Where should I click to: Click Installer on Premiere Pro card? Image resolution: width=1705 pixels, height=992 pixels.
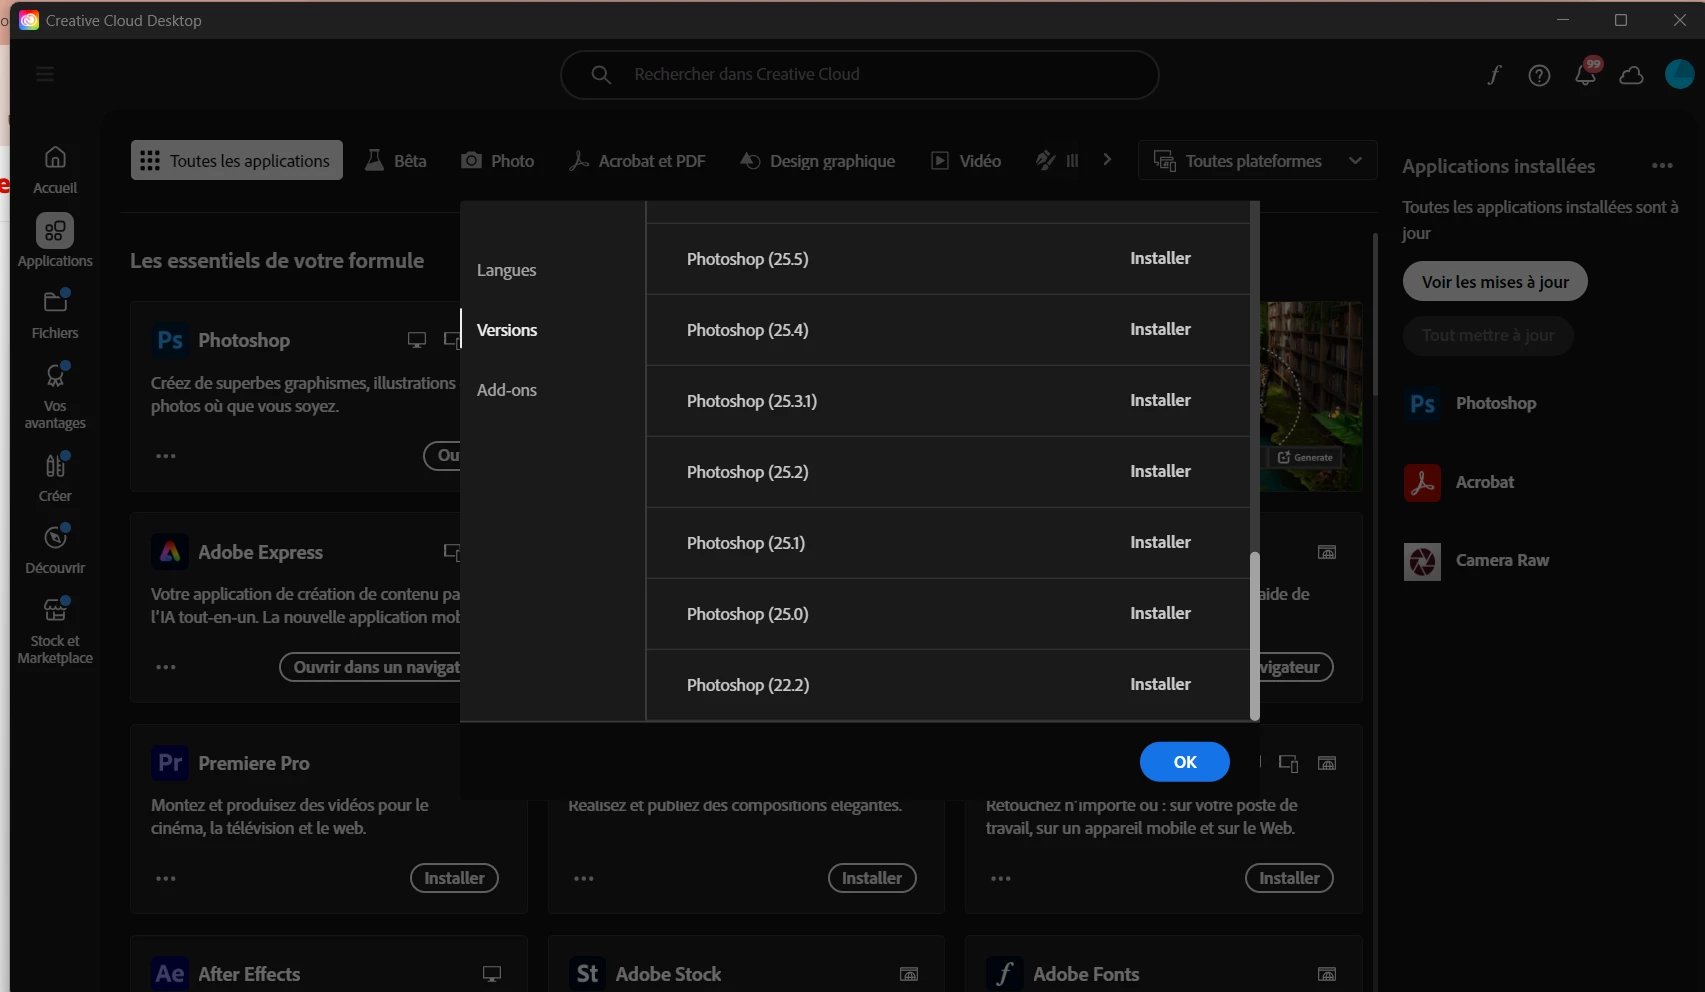click(x=454, y=878)
